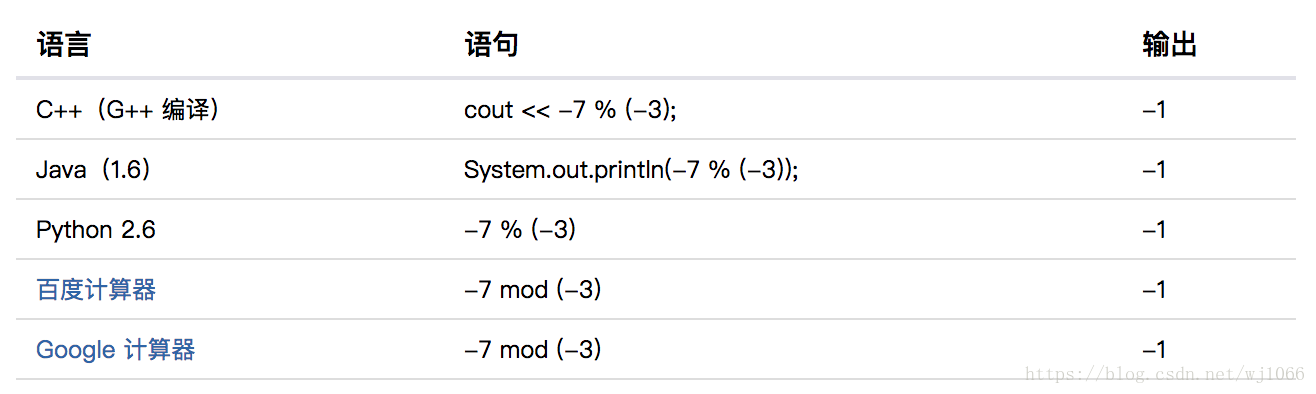The height and width of the screenshot is (394, 1316).
Task: Click the C++ row output –1
Action: tap(1154, 110)
